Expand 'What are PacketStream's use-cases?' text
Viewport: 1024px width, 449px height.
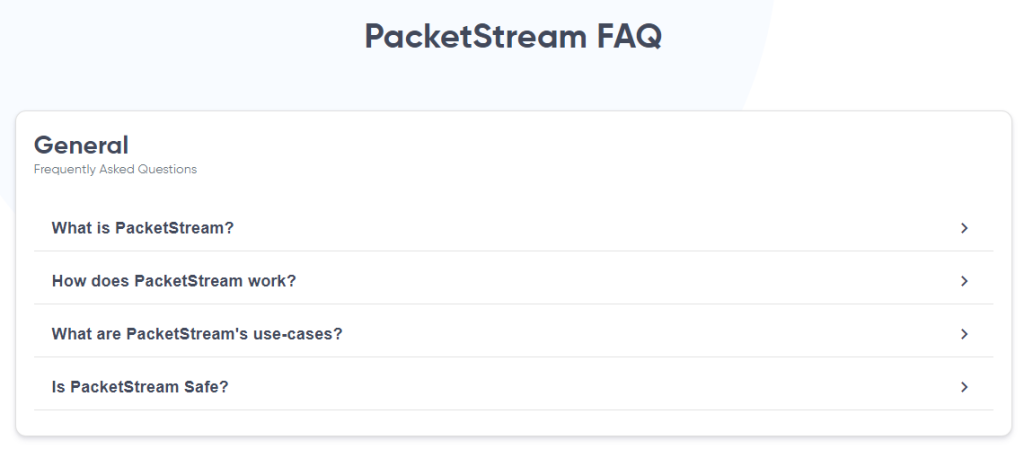tap(197, 334)
